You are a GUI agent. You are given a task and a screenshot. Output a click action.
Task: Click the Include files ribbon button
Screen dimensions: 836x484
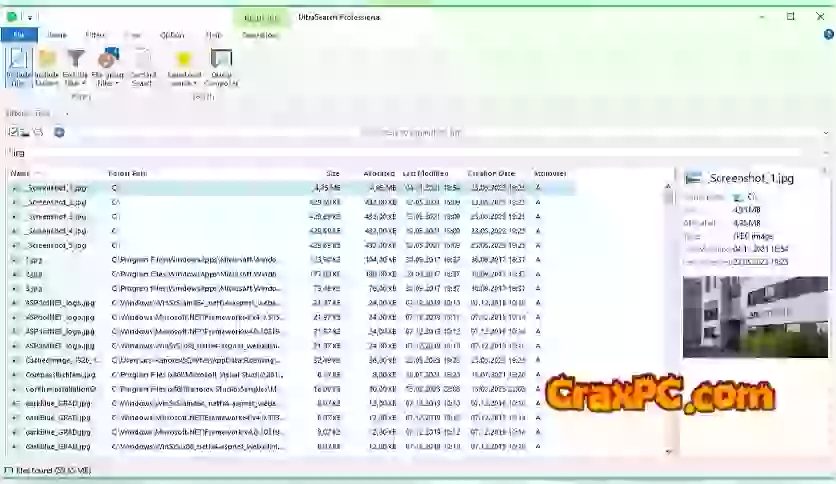[x=19, y=67]
